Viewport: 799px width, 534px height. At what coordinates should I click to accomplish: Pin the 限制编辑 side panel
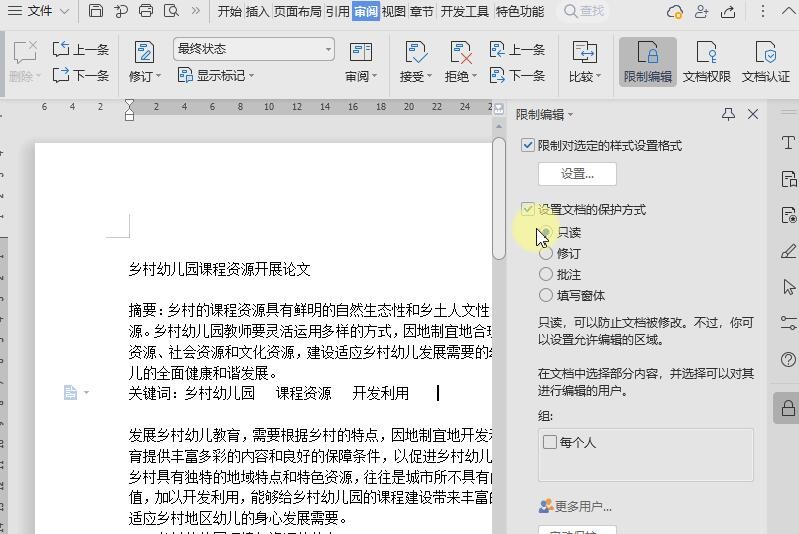point(728,115)
